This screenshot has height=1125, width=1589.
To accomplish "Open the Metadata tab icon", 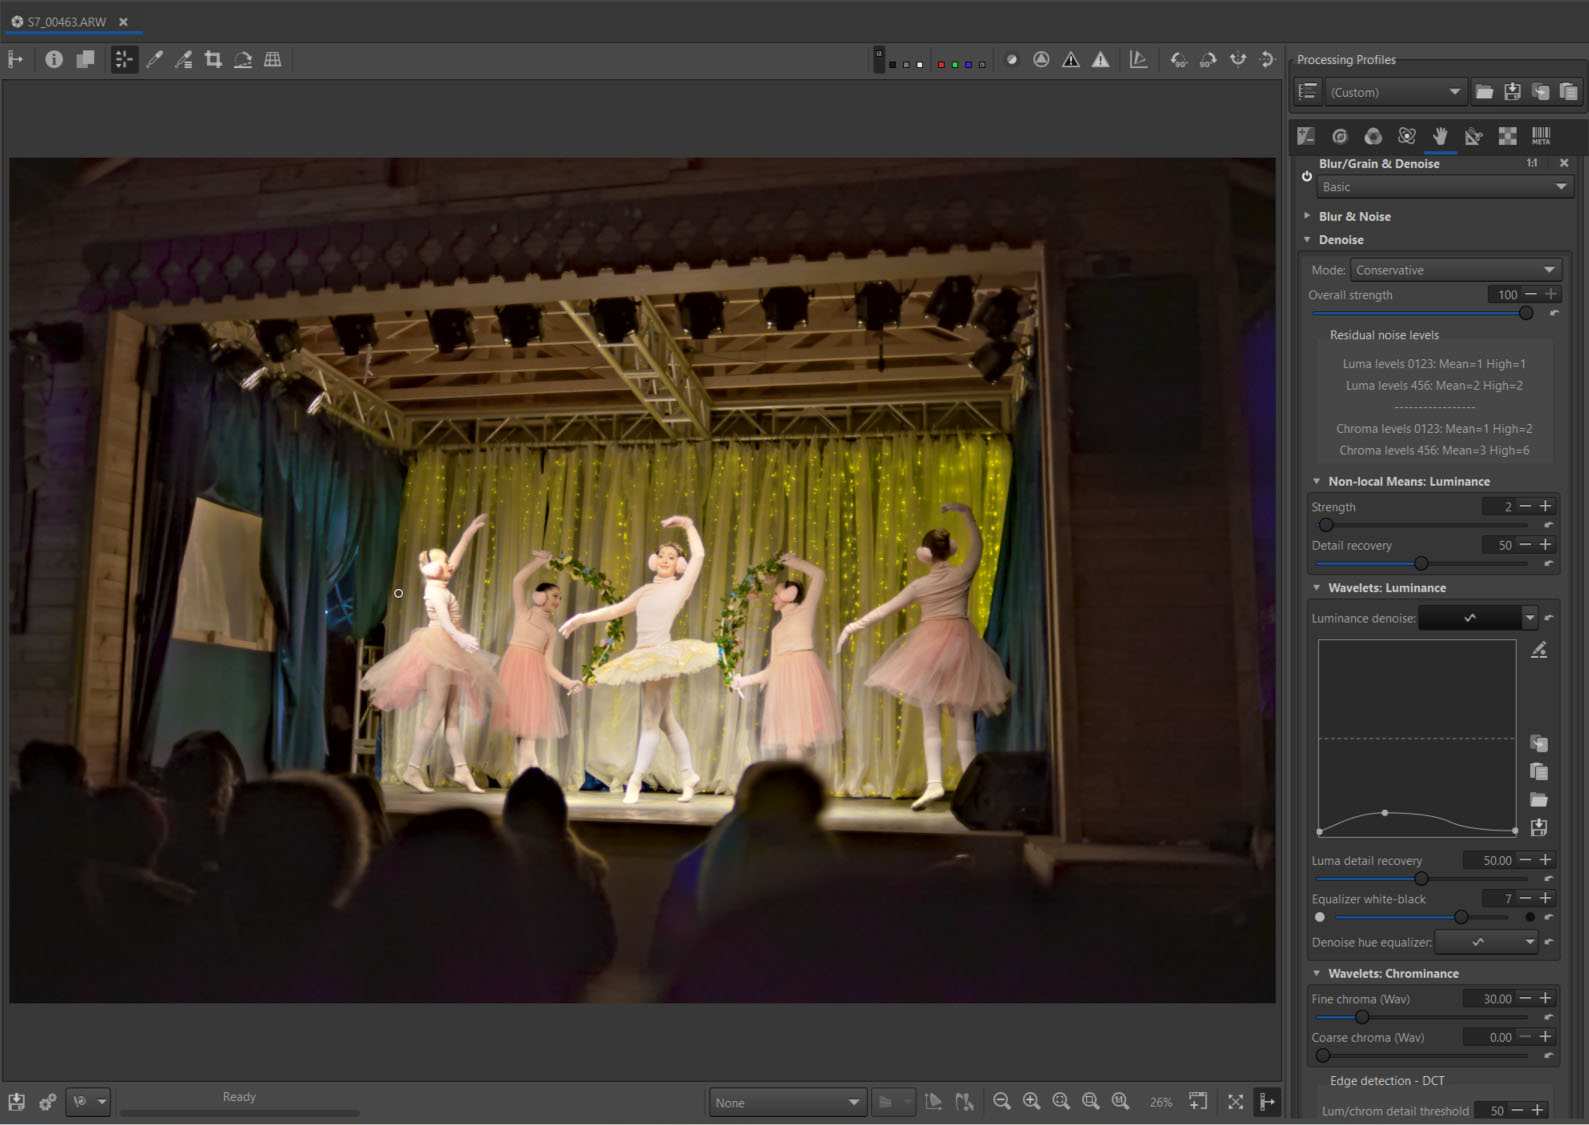I will point(1541,136).
